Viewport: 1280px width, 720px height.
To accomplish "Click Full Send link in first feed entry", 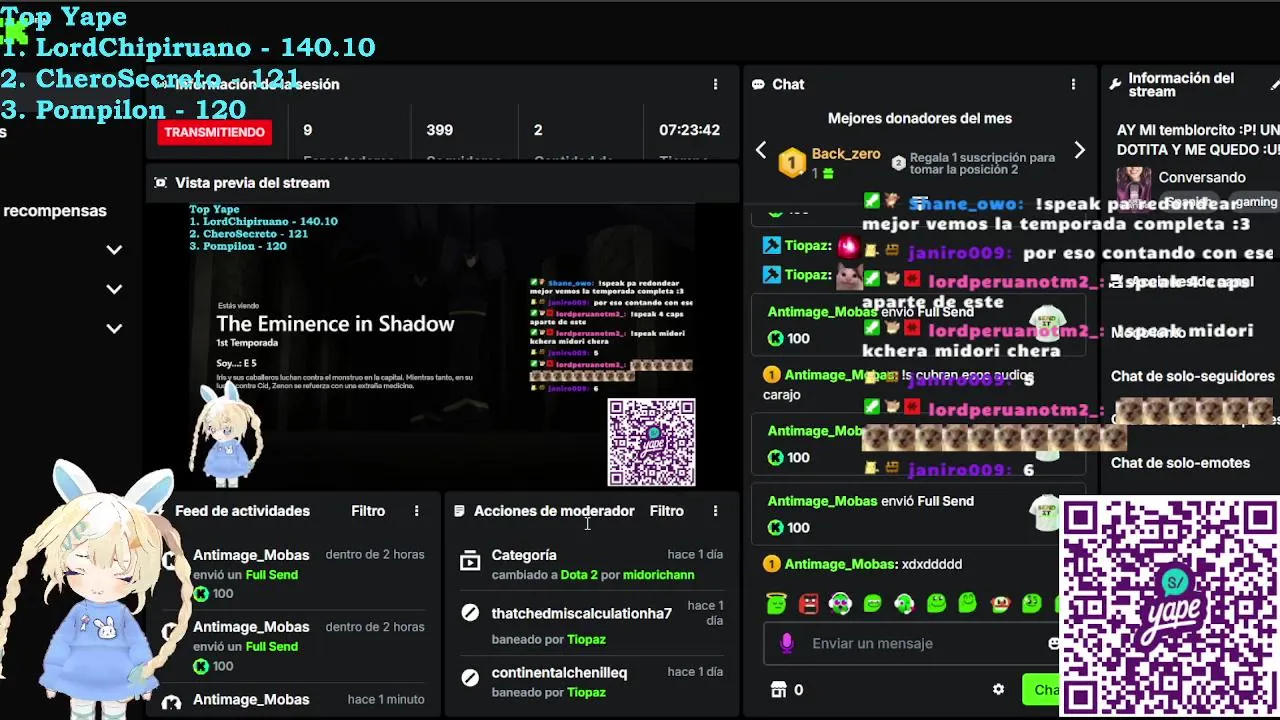I will pyautogui.click(x=272, y=575).
